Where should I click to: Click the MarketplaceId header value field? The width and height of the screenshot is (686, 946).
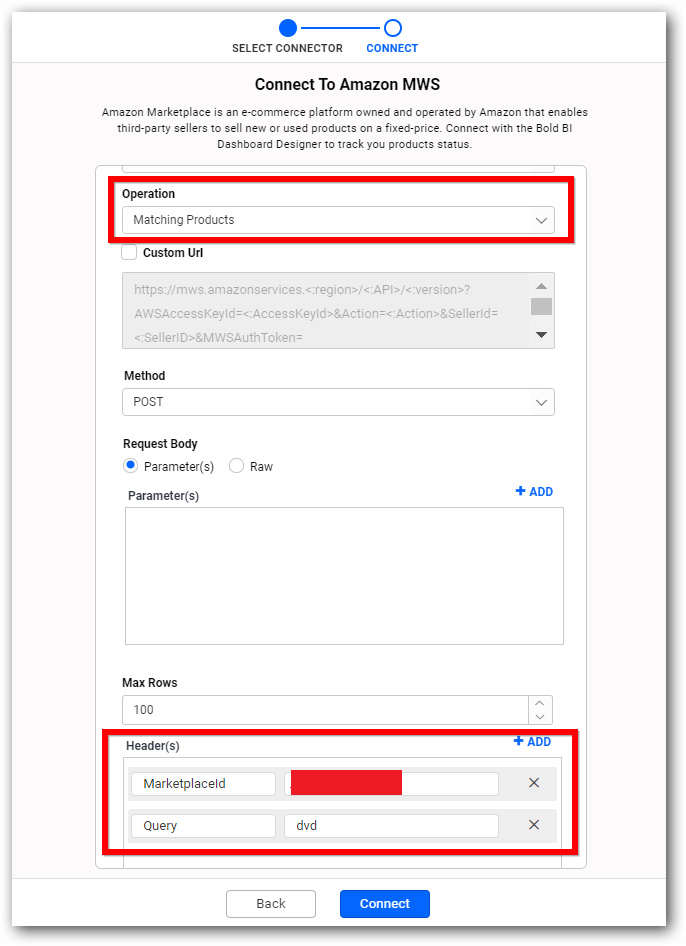(x=392, y=784)
